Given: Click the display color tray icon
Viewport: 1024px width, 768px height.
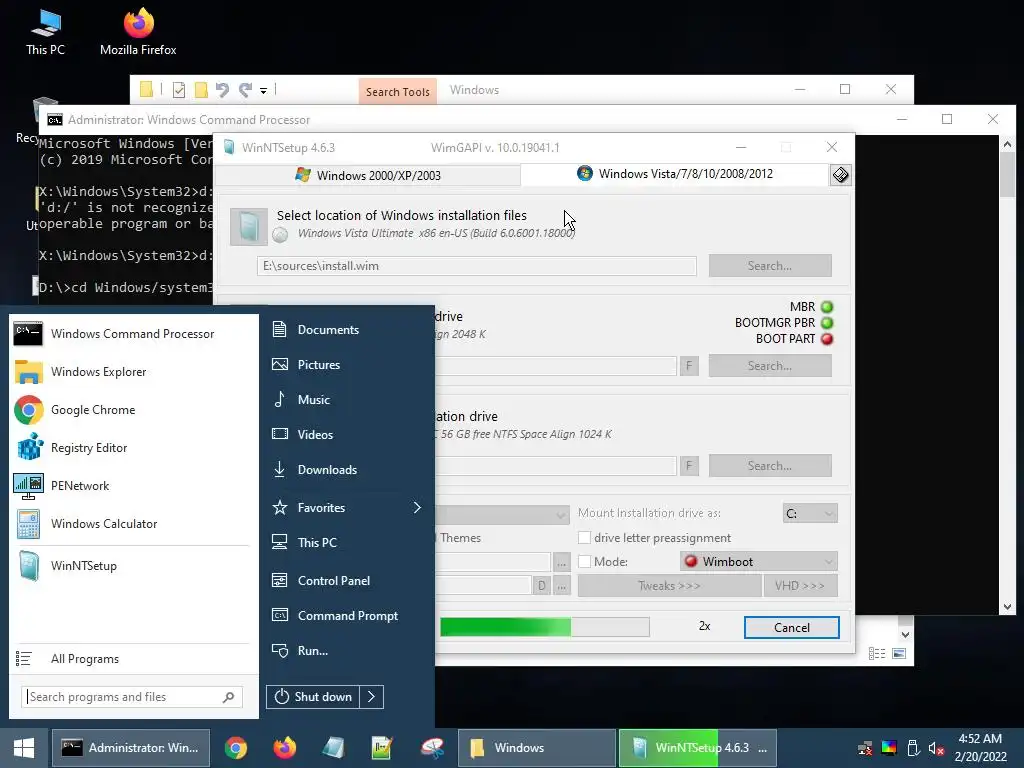Looking at the screenshot, I should coord(889,748).
